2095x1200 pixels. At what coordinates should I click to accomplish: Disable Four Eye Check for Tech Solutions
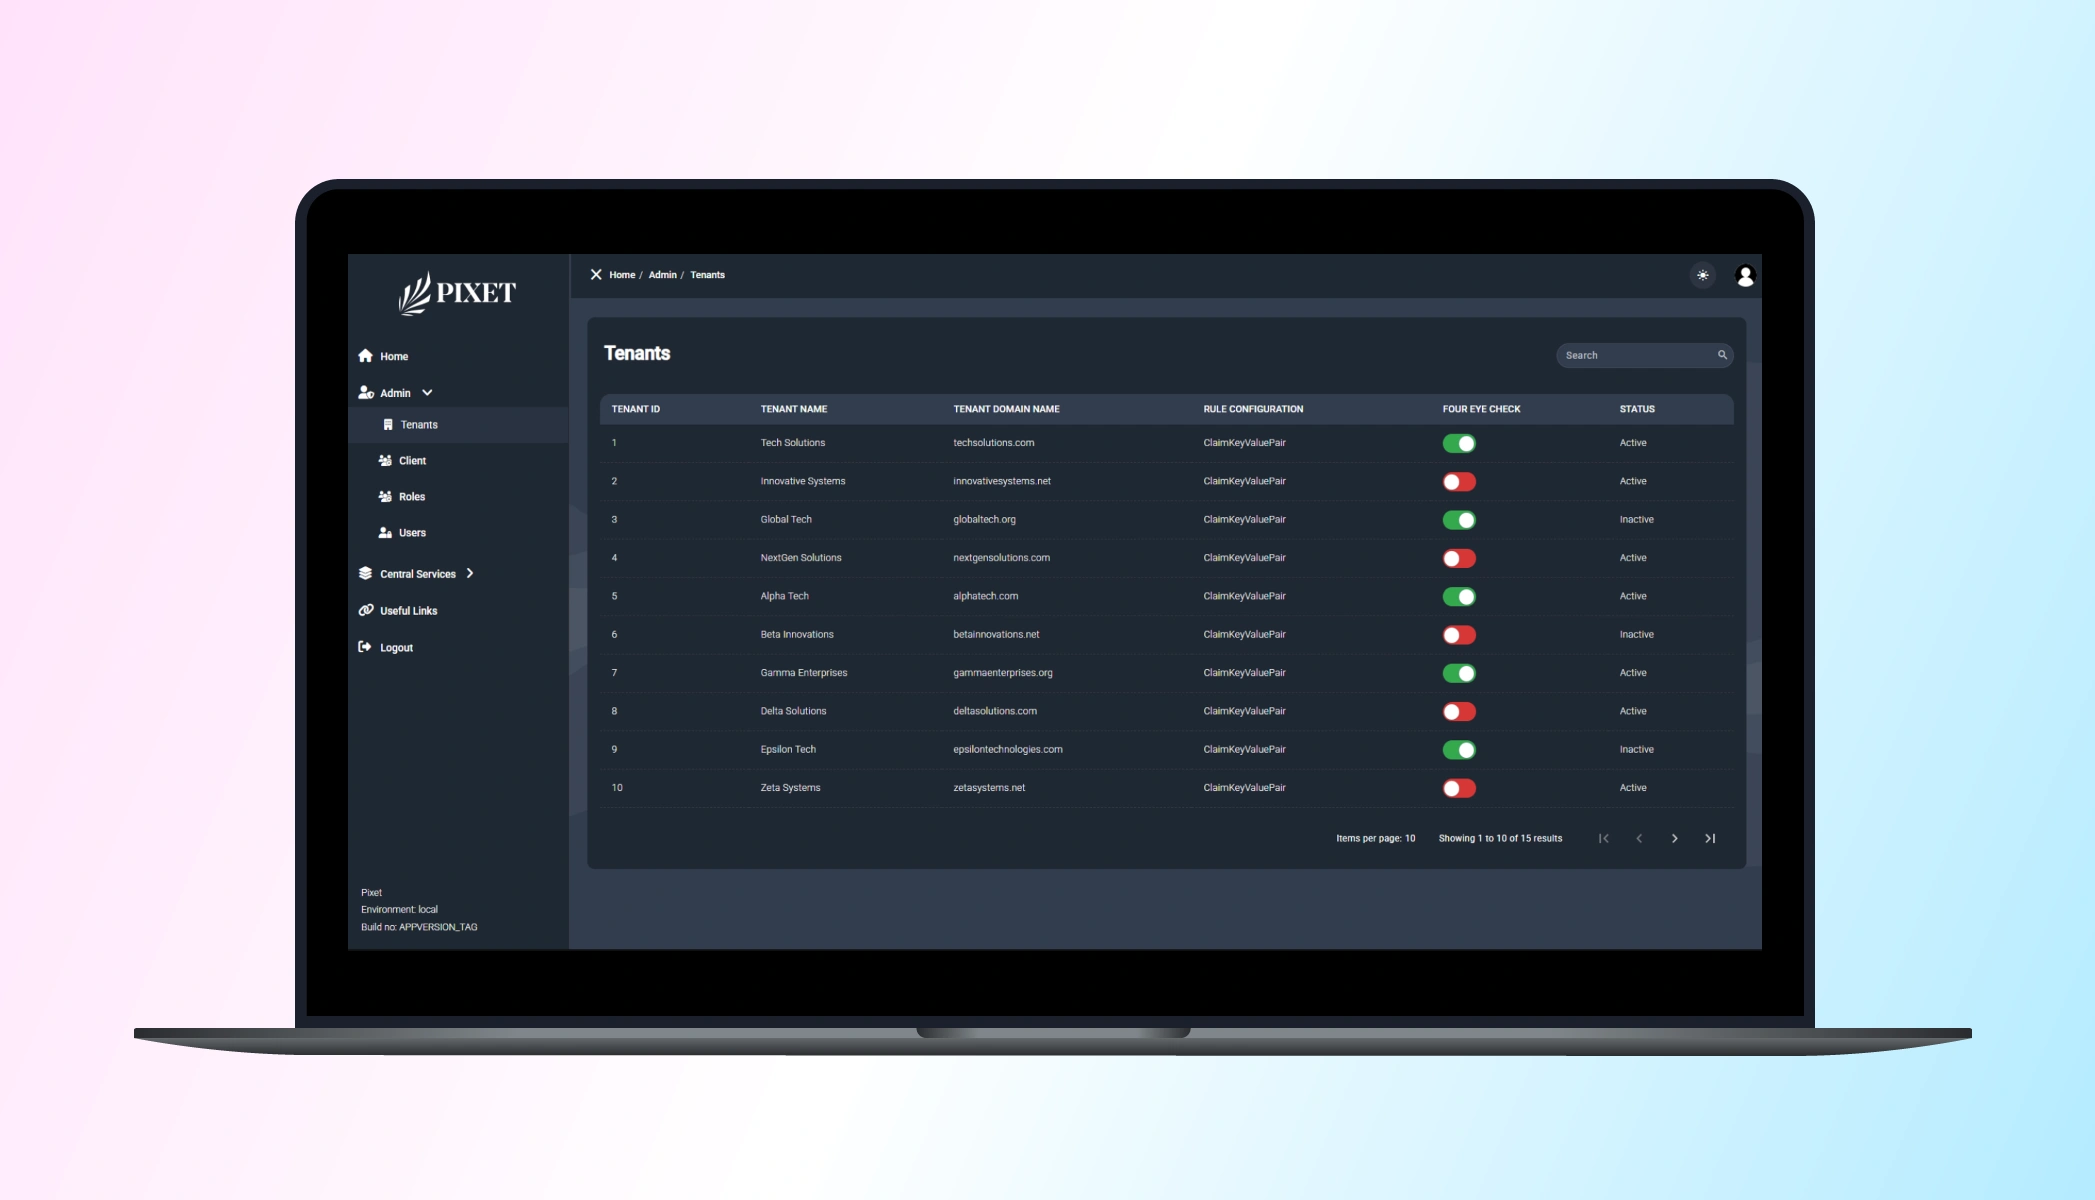click(x=1458, y=443)
